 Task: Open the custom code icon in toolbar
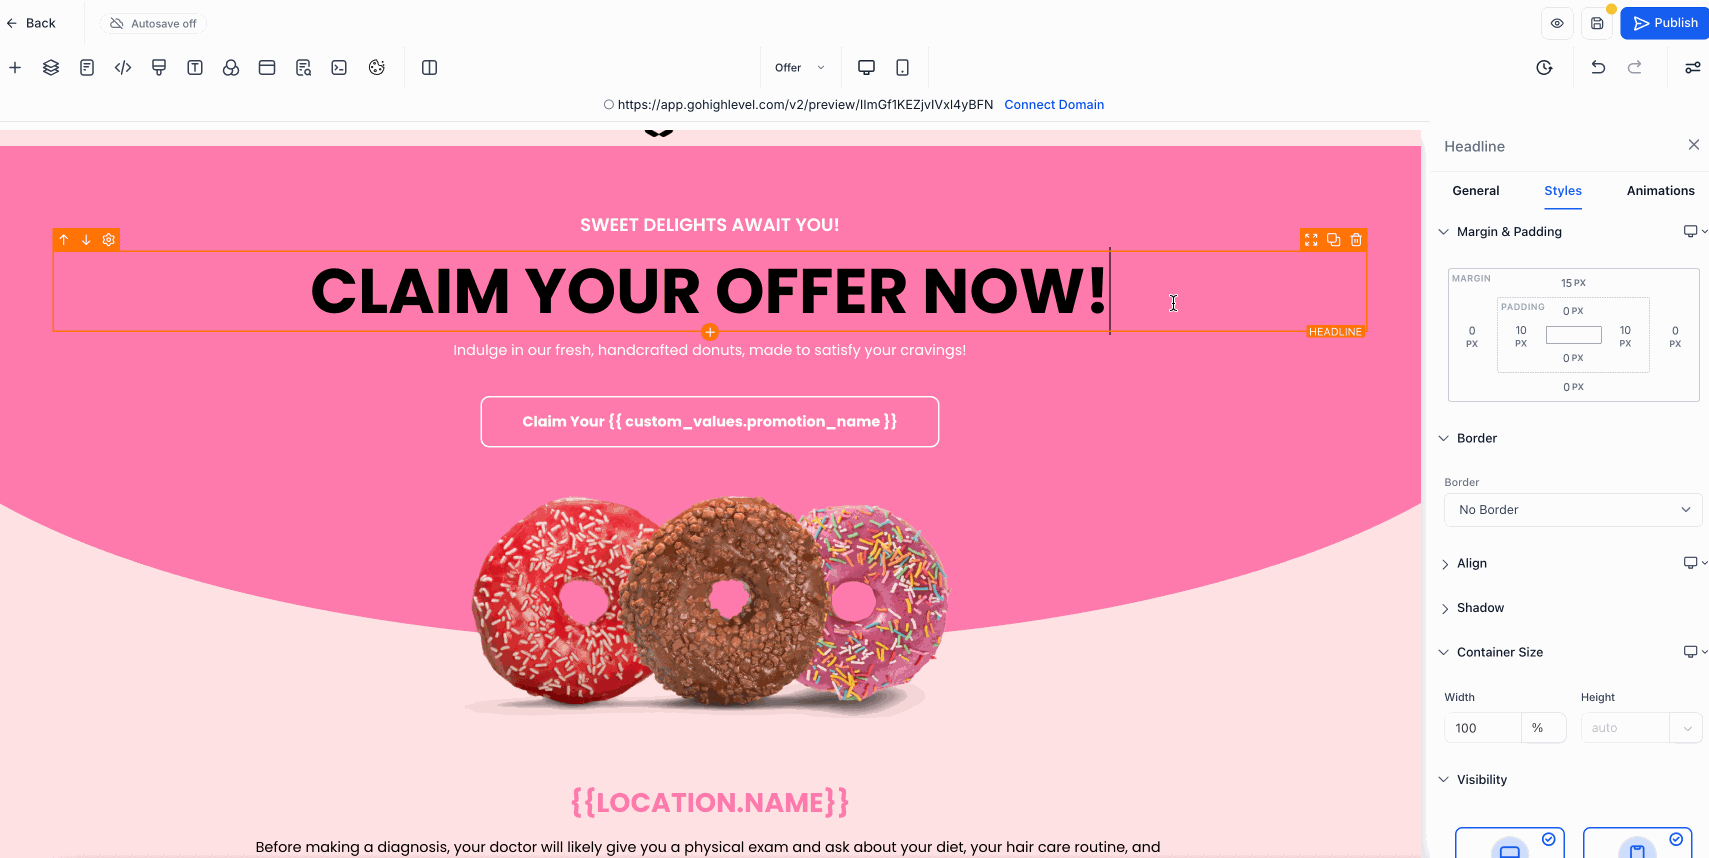pyautogui.click(x=123, y=67)
